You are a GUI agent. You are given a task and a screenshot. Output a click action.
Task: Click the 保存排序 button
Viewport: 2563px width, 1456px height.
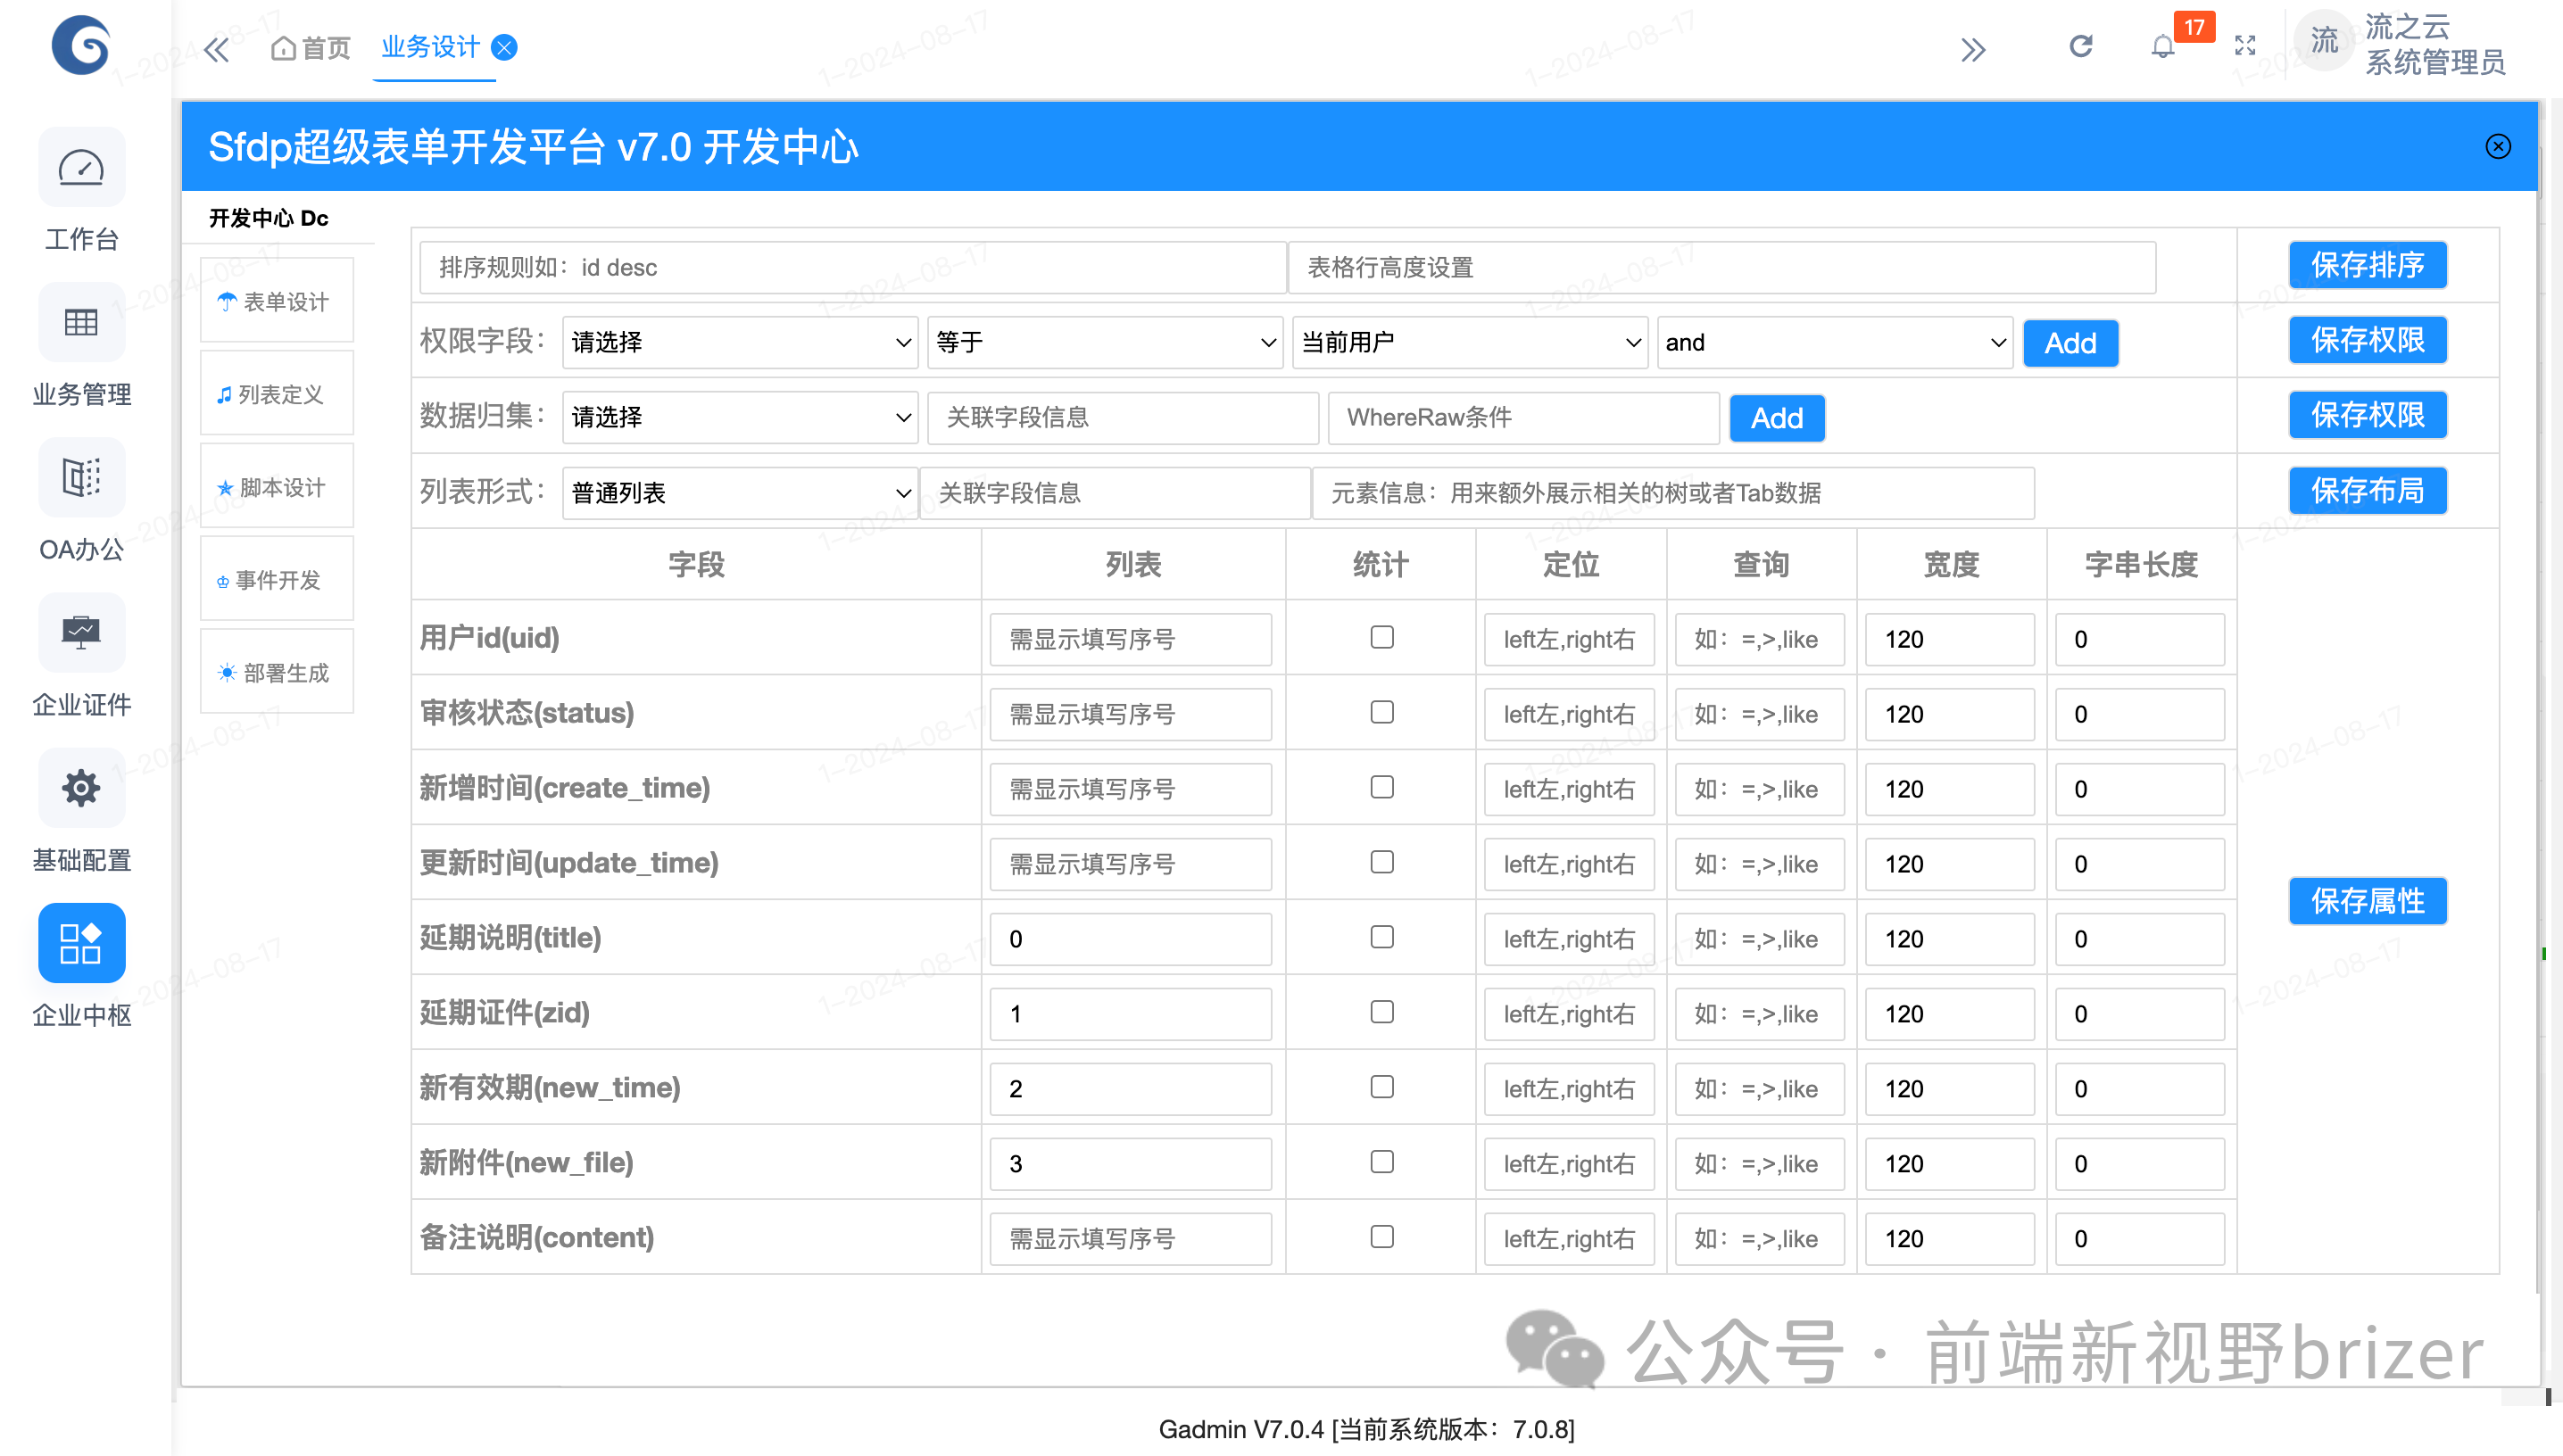pos(2367,265)
